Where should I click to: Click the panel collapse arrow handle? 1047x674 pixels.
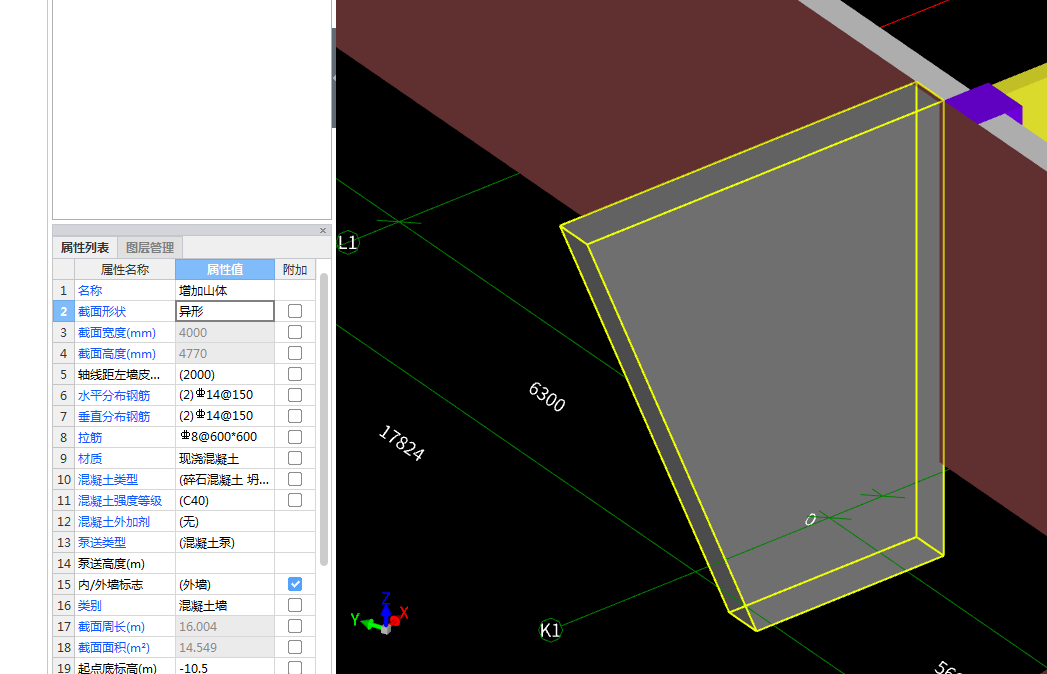click(334, 77)
